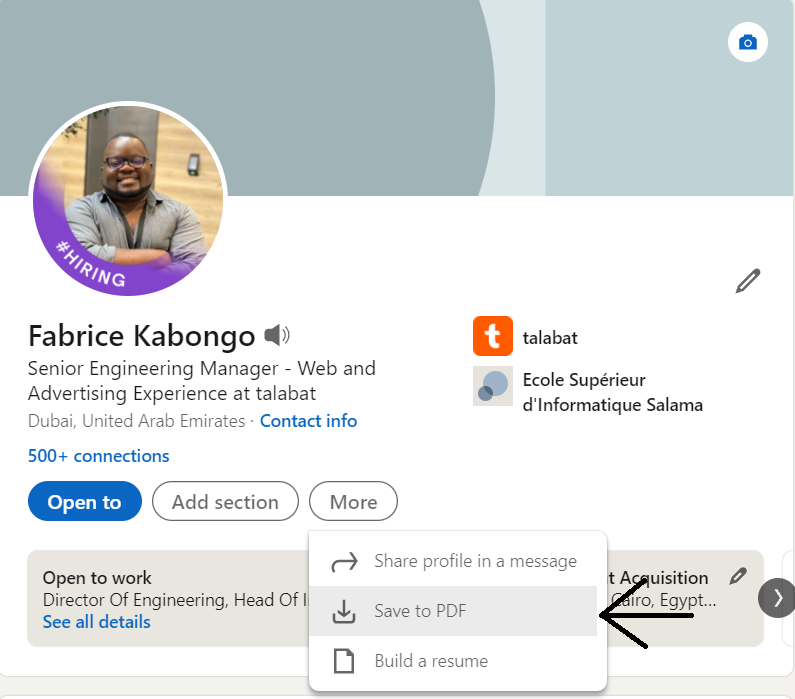Image resolution: width=795 pixels, height=699 pixels.
Task: Click the Add section button
Action: point(225,502)
